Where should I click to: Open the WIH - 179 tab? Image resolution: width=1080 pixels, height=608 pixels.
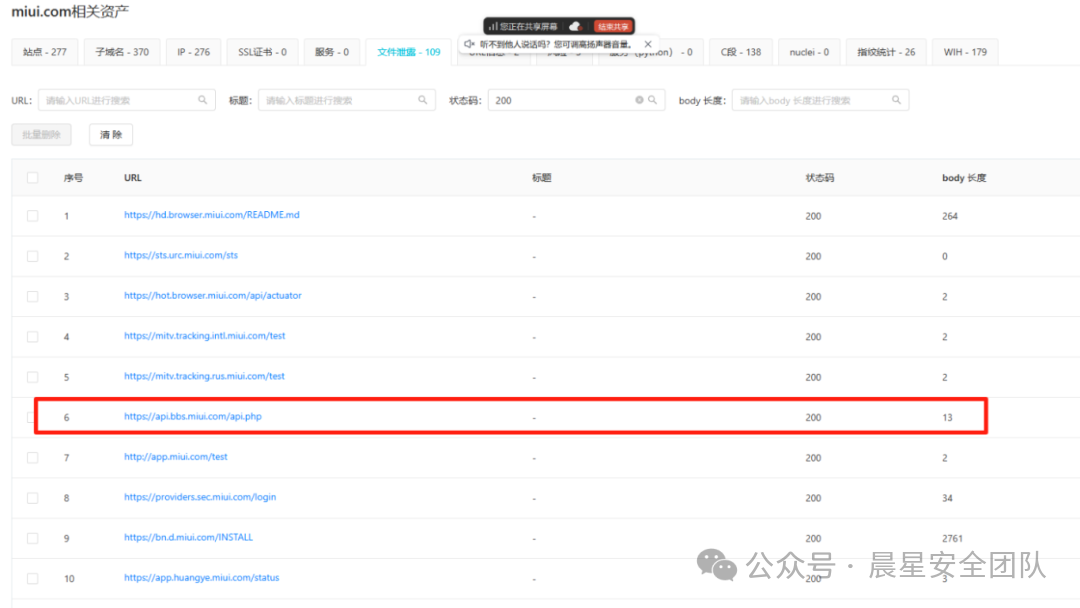click(x=964, y=52)
